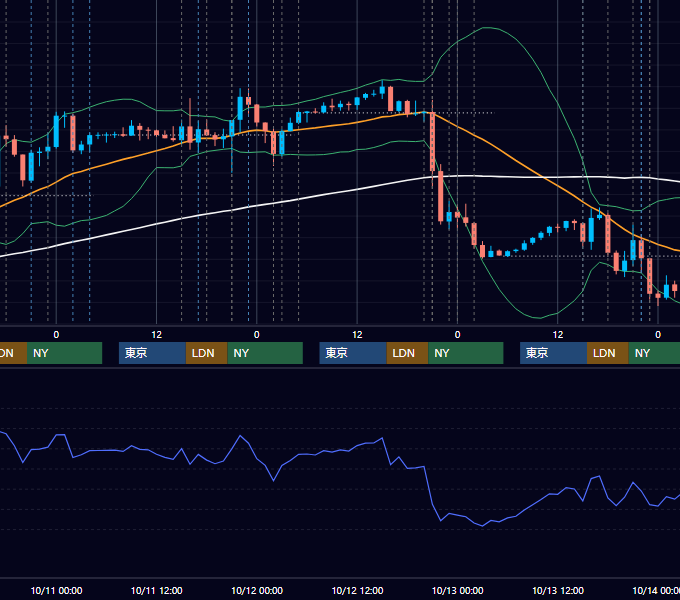
Task: Select the LDN session block following 10/11 東京
Action: [206, 353]
